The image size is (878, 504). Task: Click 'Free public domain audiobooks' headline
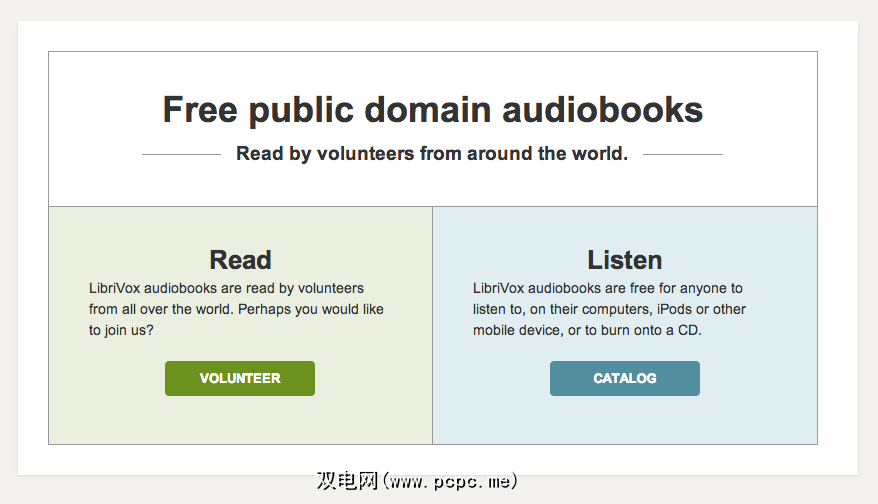[x=432, y=110]
